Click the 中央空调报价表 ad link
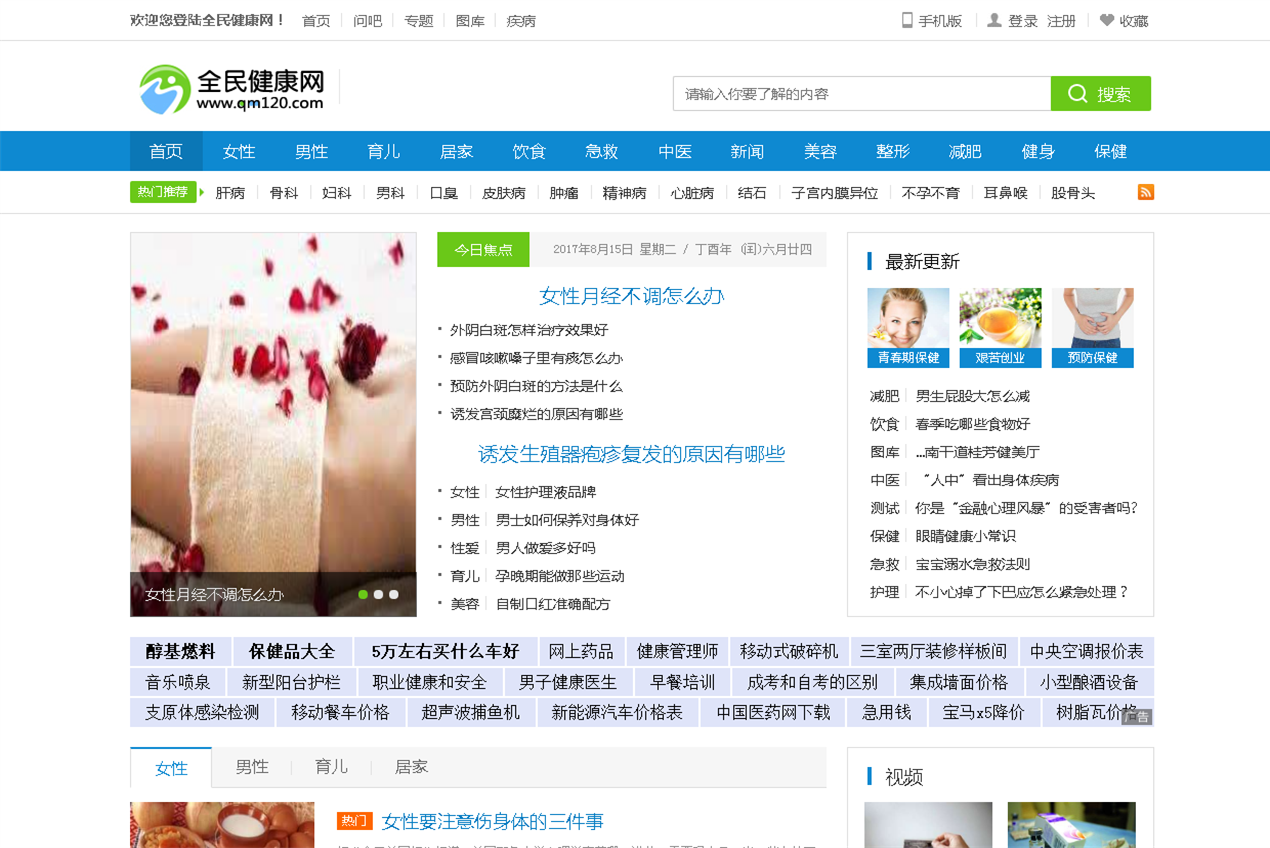1270x848 pixels. (x=1087, y=652)
